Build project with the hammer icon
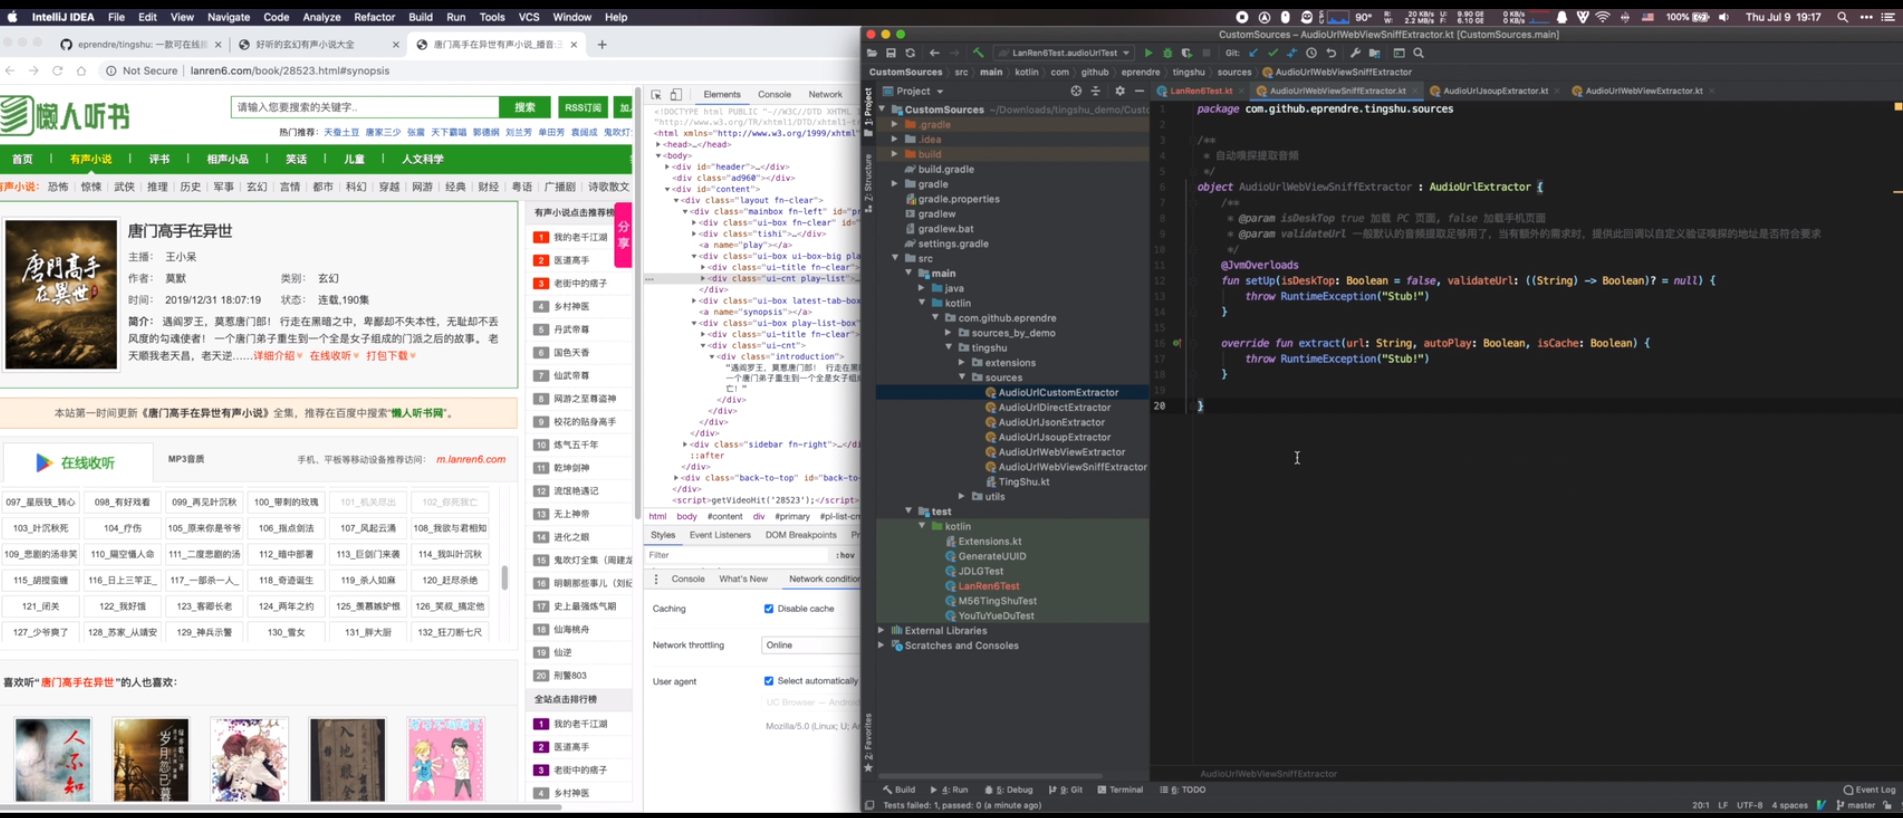1903x818 pixels. click(x=978, y=53)
